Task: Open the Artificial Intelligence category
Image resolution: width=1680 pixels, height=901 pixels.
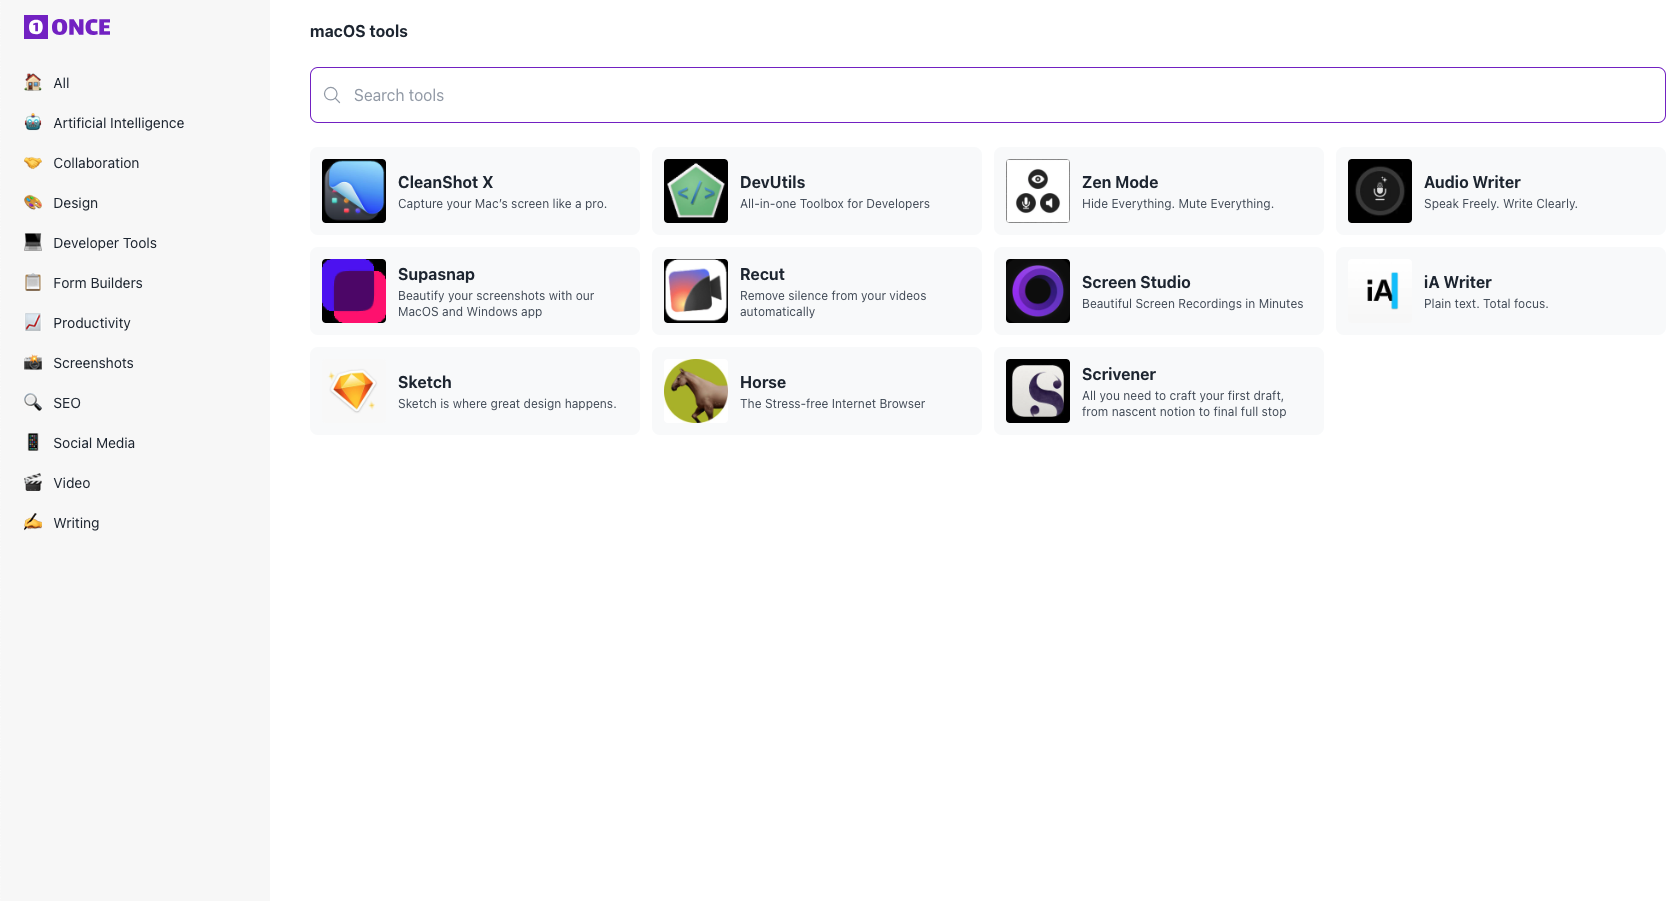Action: (x=119, y=123)
